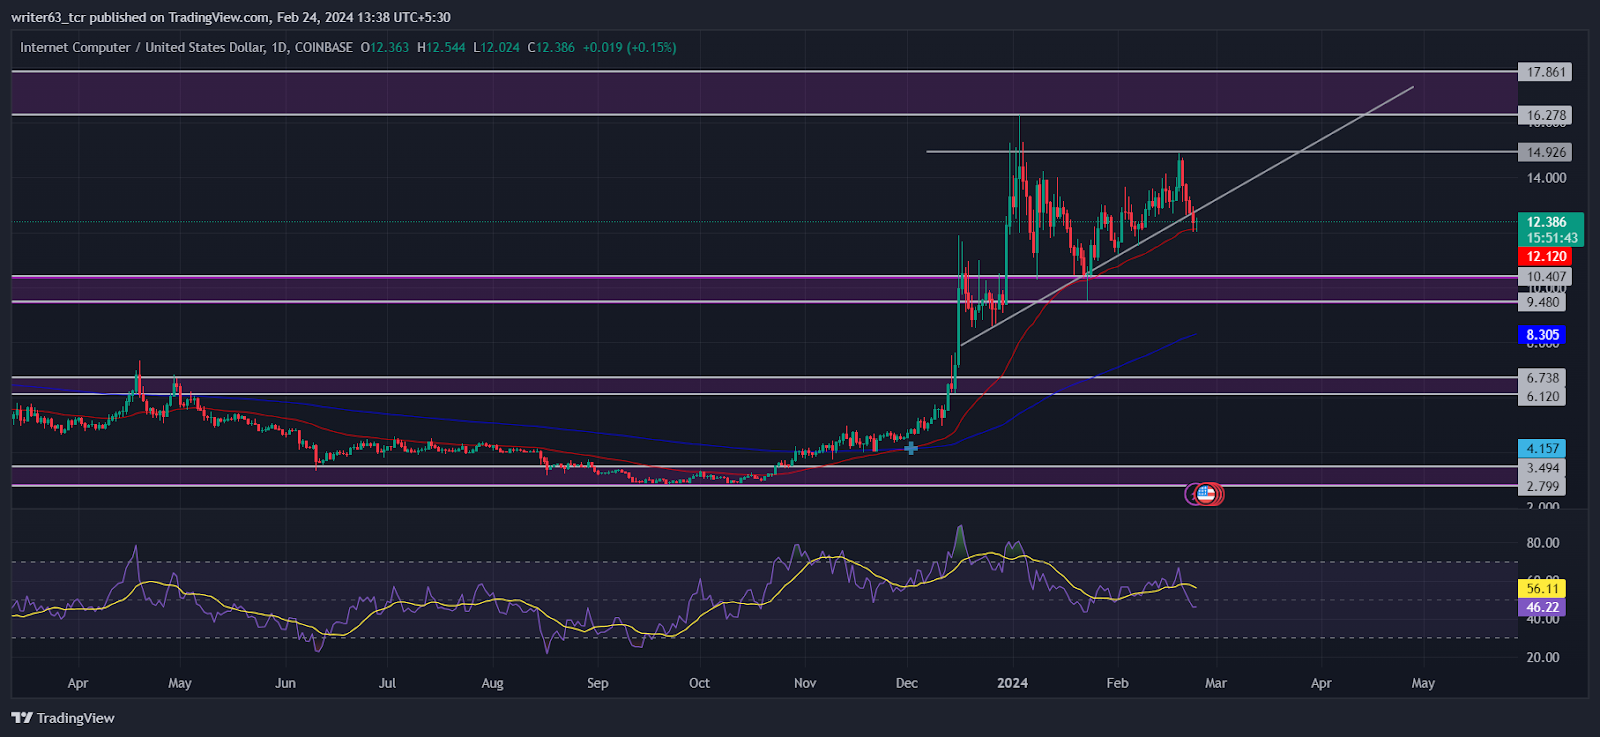
Task: Click the low value L12.024
Action: (496, 47)
